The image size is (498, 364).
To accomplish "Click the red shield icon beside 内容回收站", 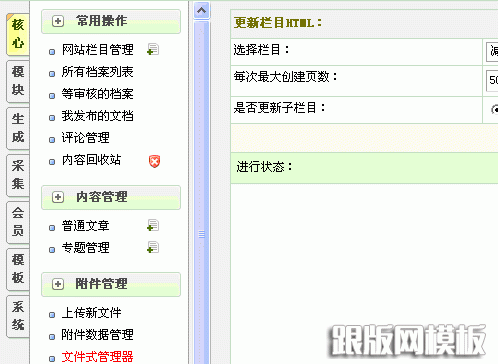I will [x=154, y=161].
